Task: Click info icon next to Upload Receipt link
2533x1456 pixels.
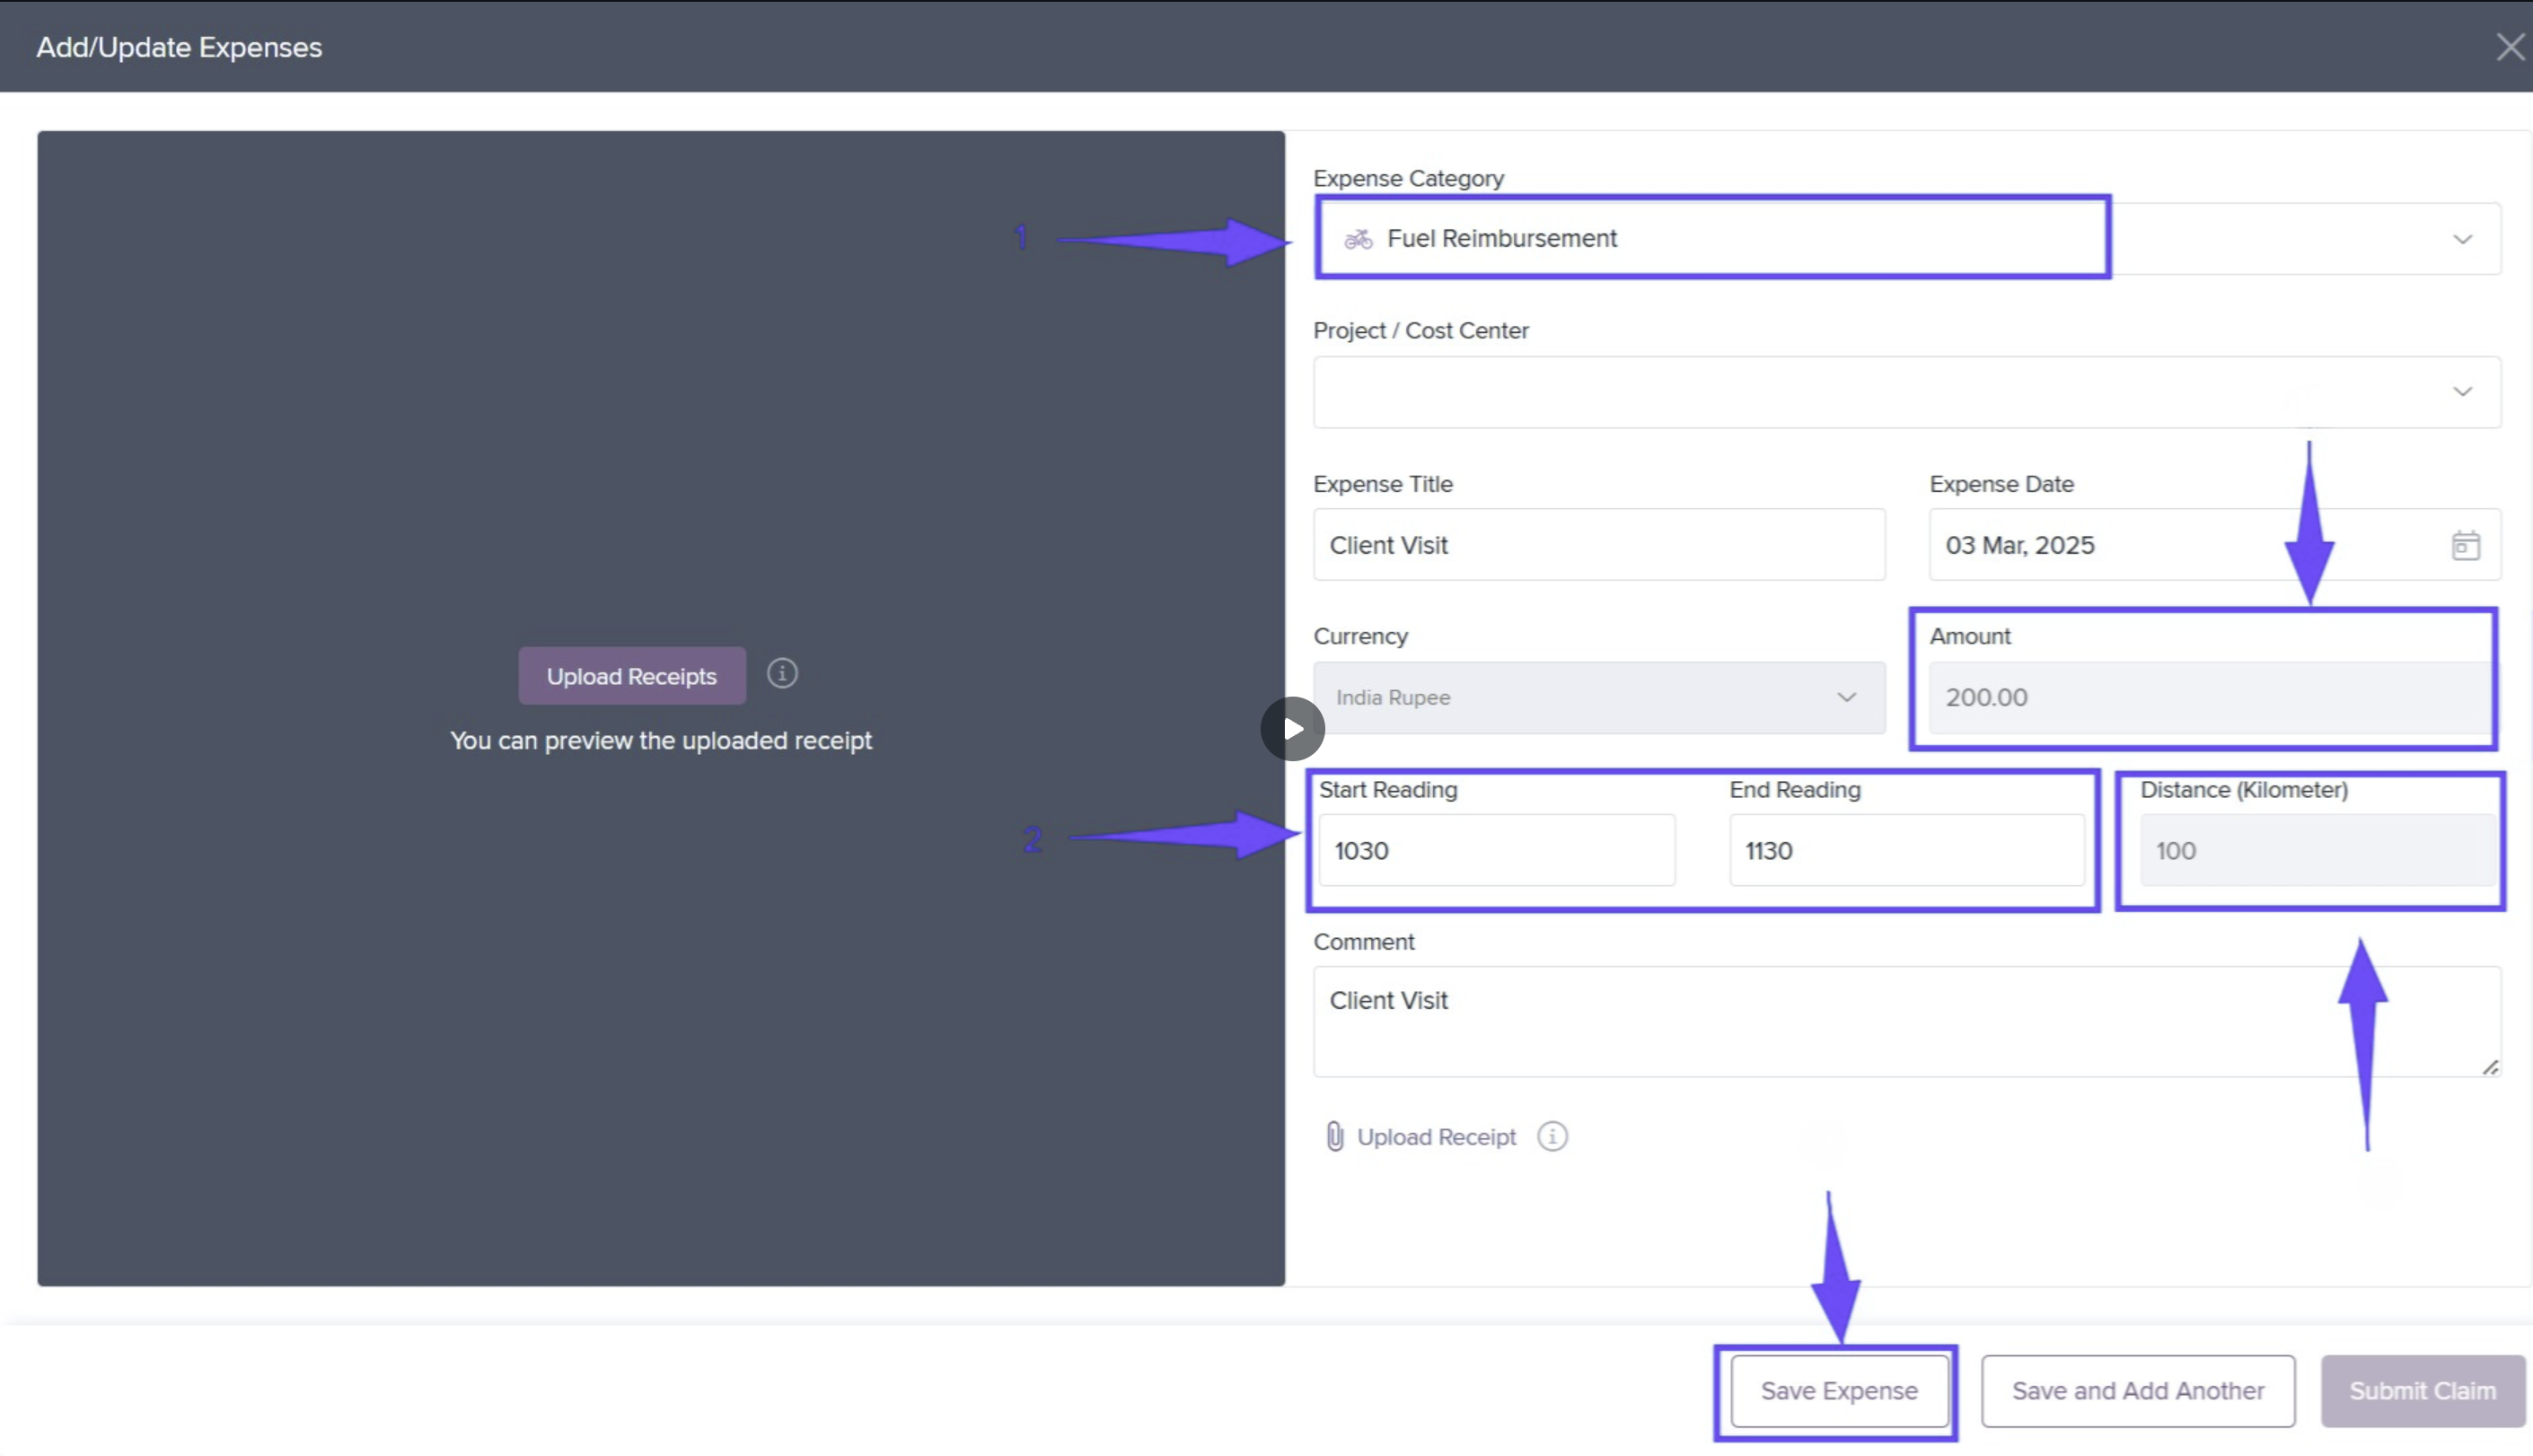Action: pos(1552,1136)
